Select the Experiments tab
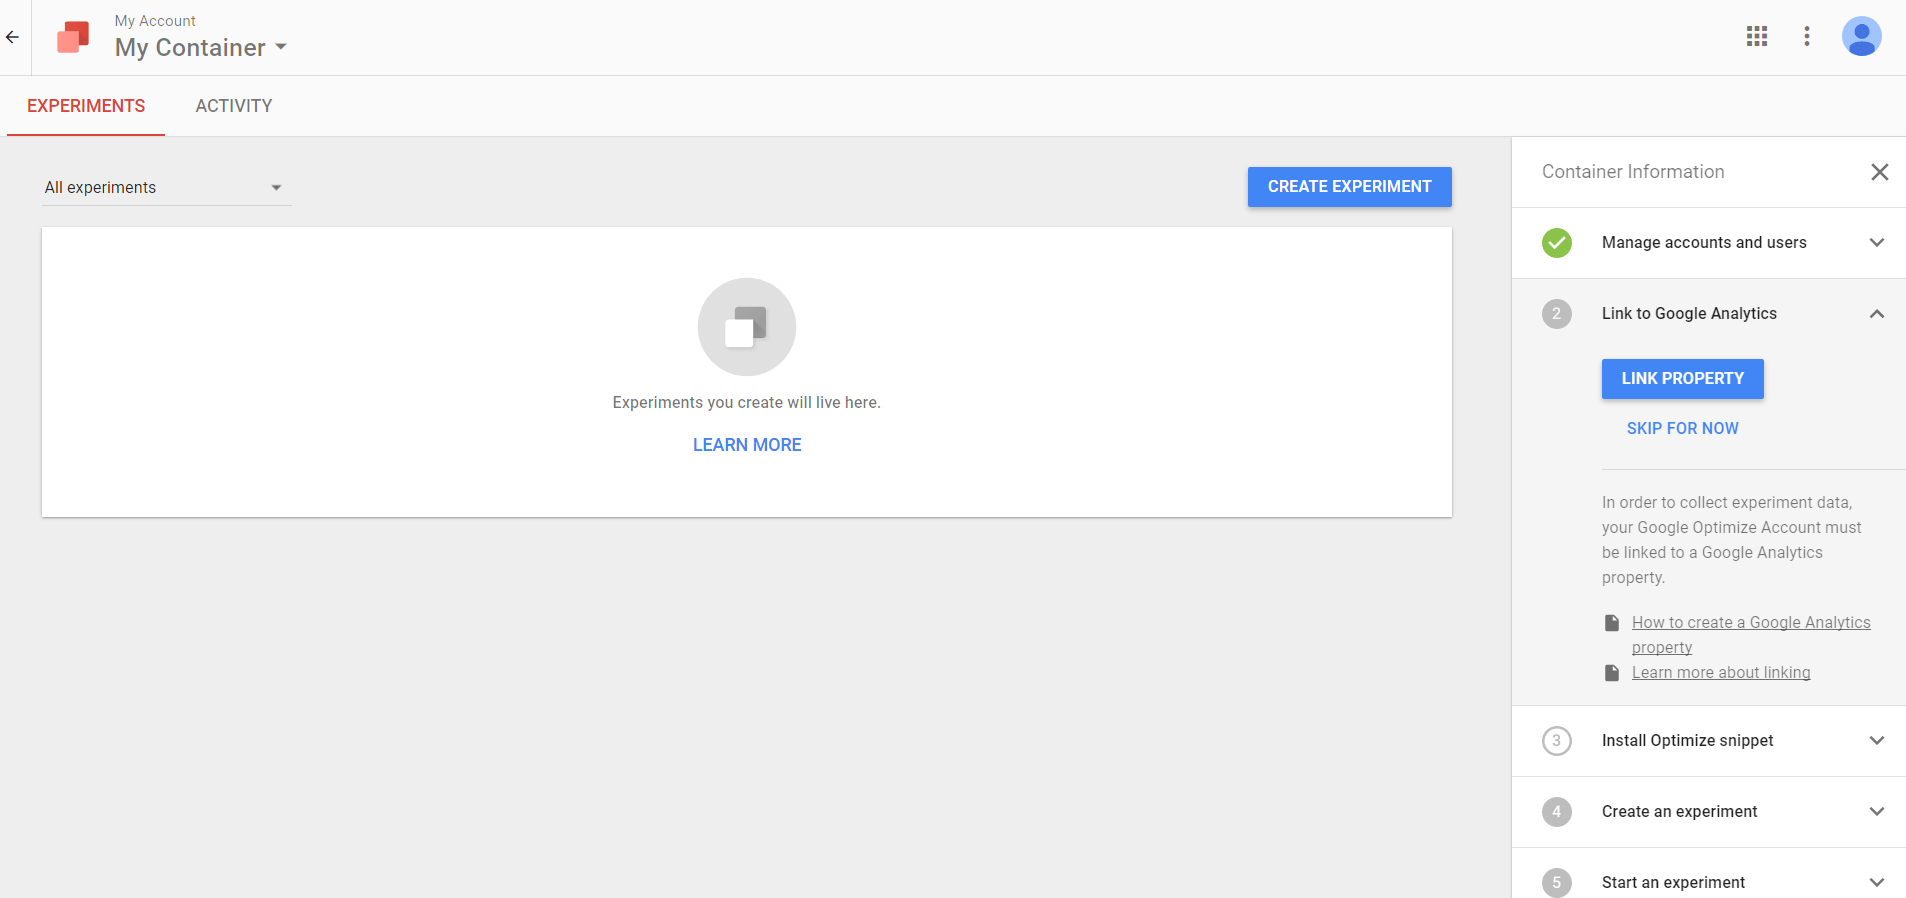 coord(86,106)
